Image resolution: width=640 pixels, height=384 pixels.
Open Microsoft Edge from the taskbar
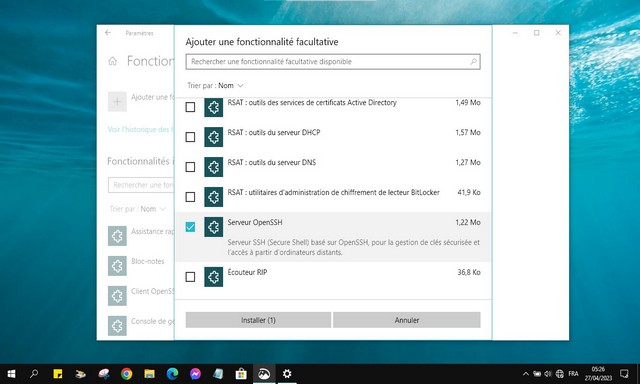click(172, 373)
